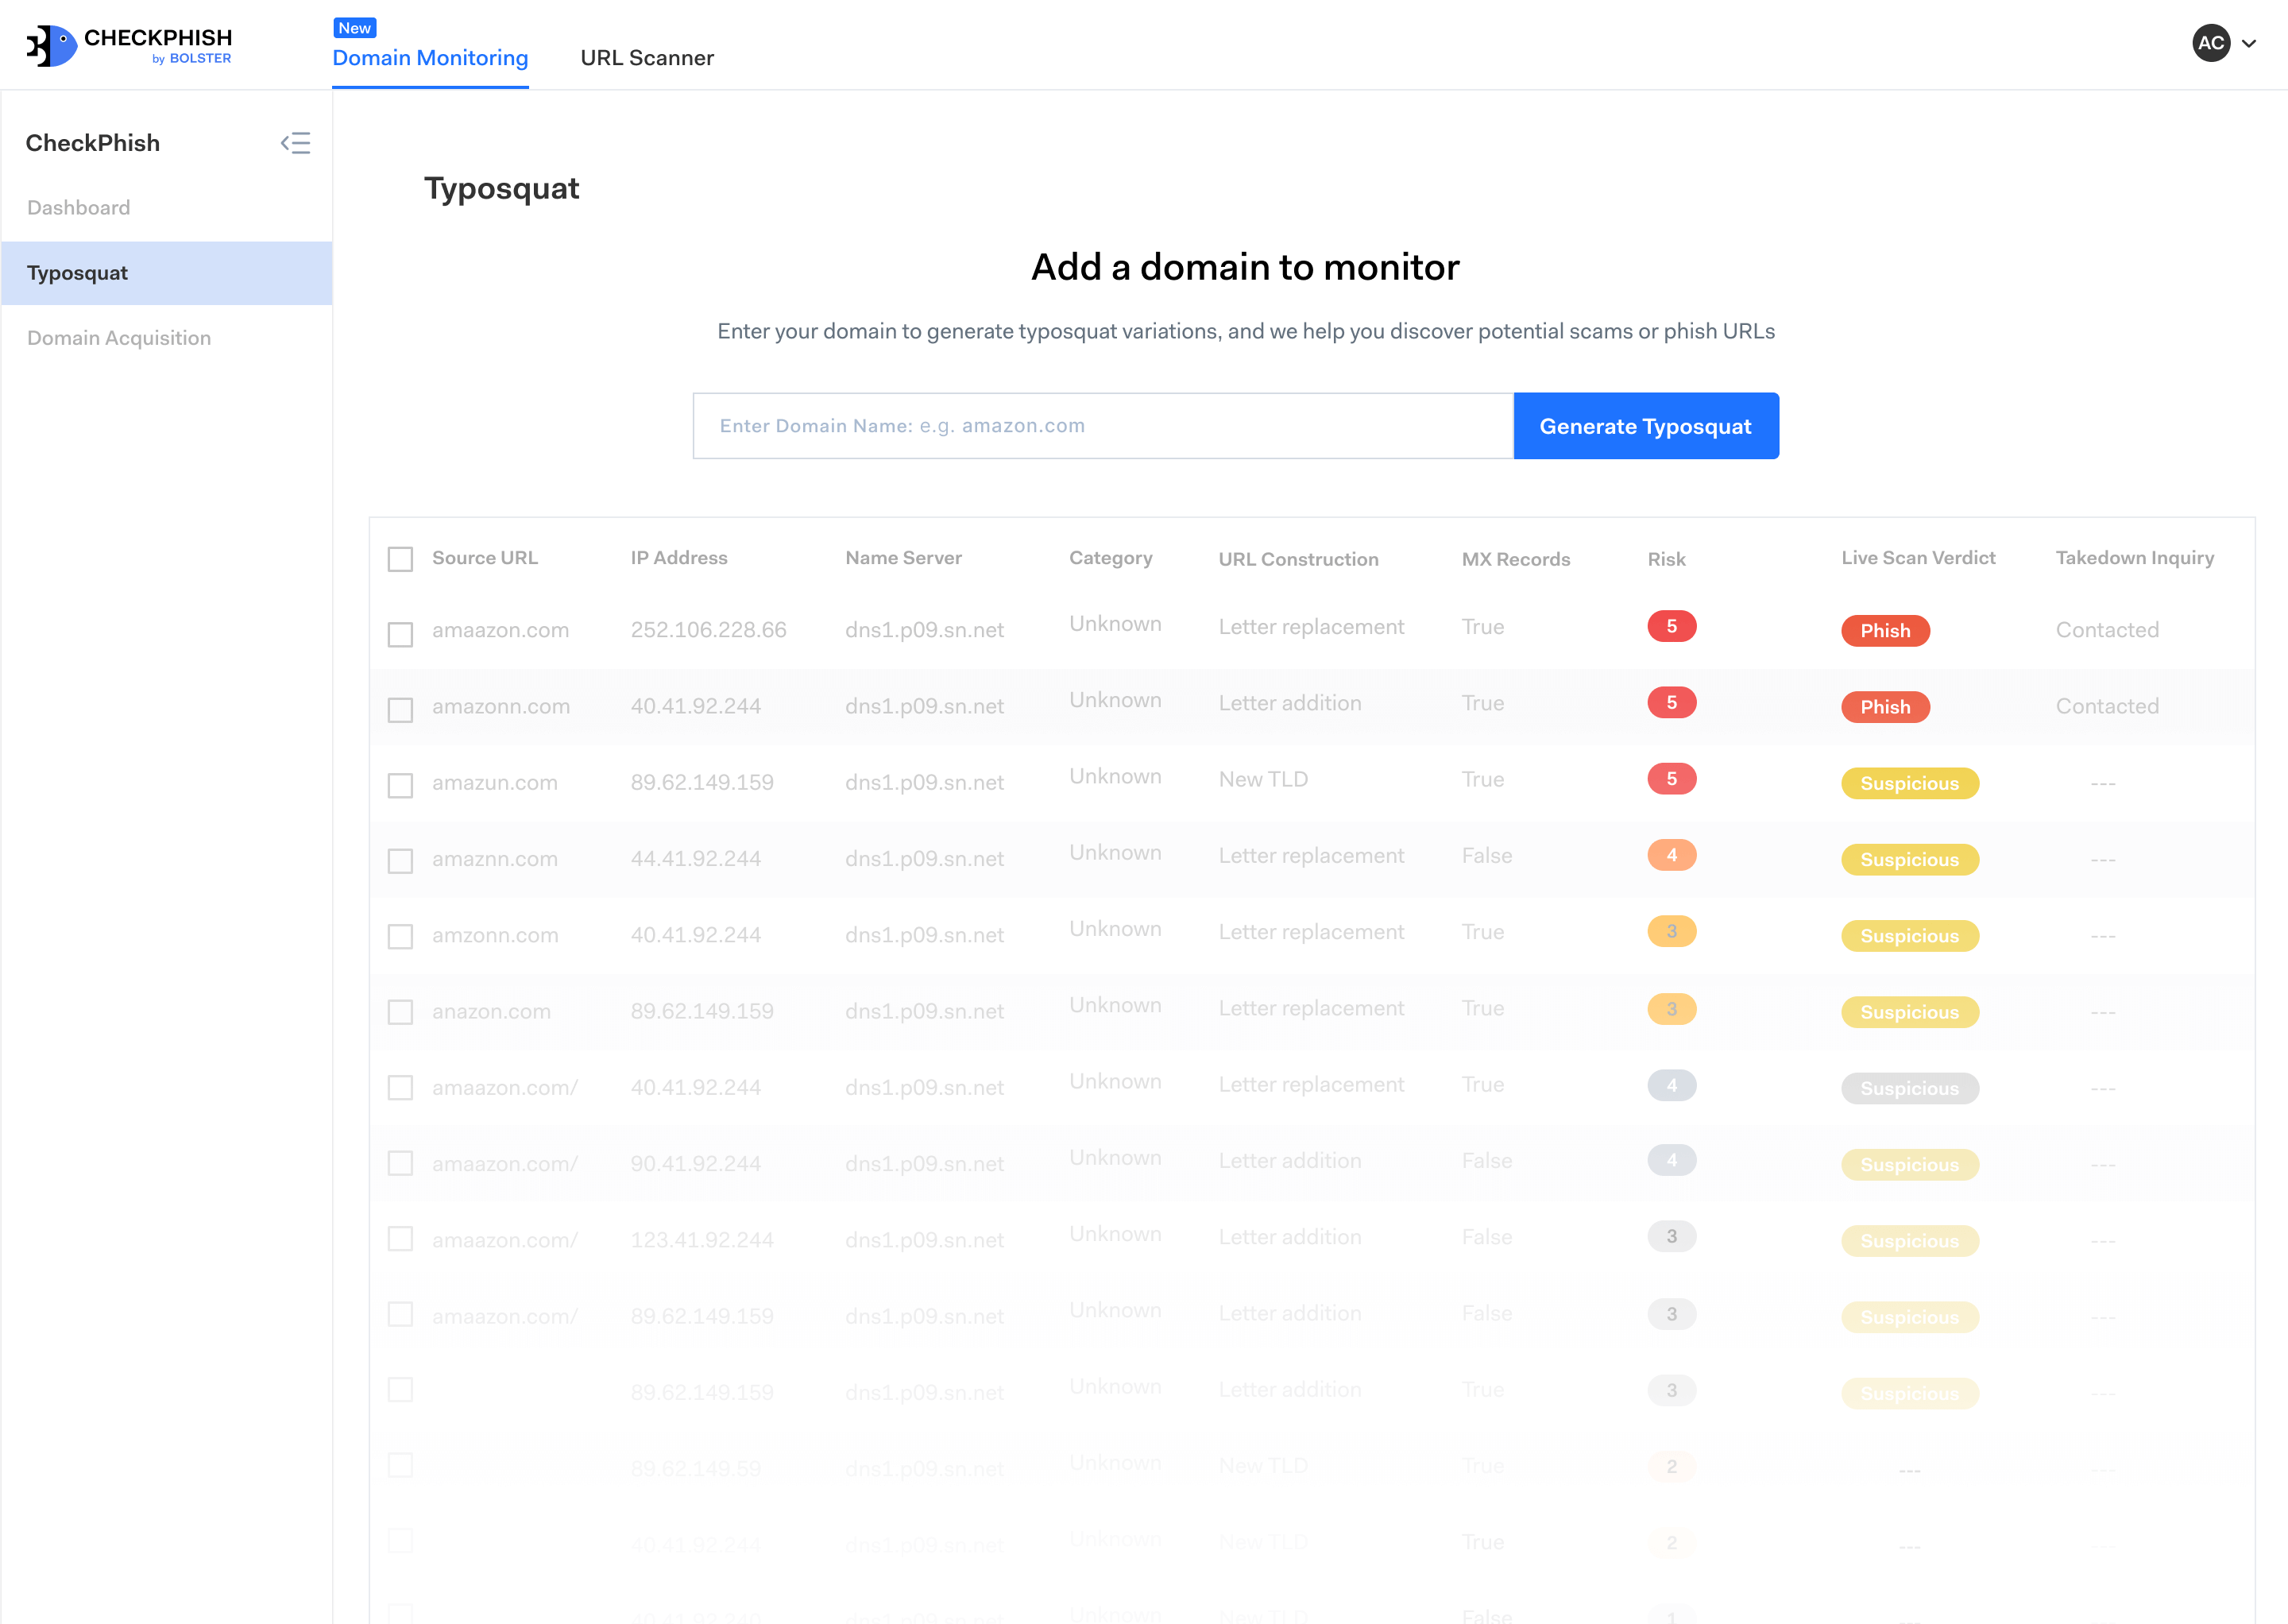
Task: Click Letter addition in amazonn.com row
Action: [1290, 703]
